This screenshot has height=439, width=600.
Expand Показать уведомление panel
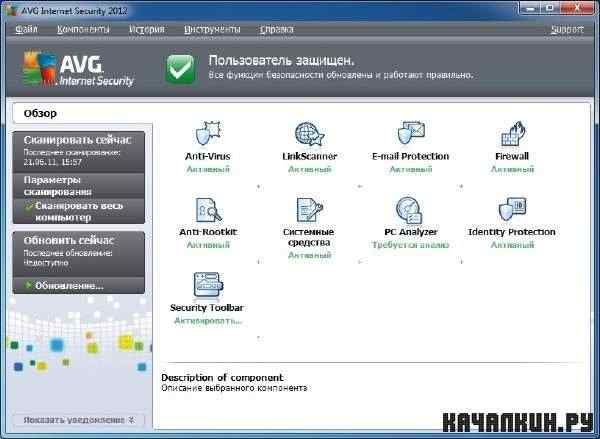(79, 420)
